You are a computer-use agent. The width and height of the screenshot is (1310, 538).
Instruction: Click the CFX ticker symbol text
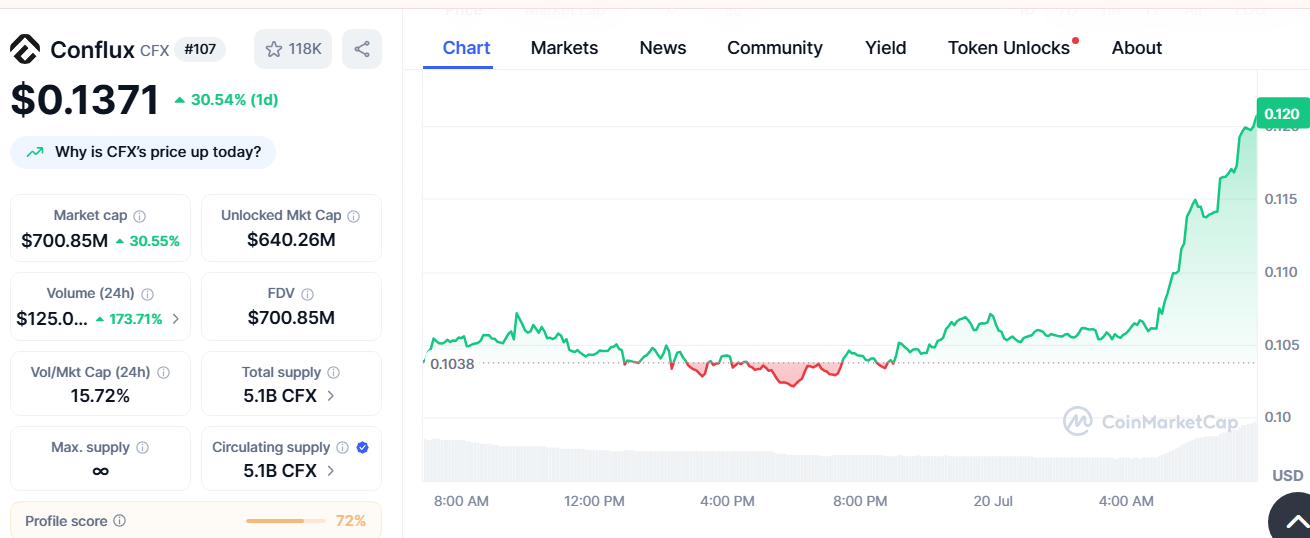click(x=154, y=50)
